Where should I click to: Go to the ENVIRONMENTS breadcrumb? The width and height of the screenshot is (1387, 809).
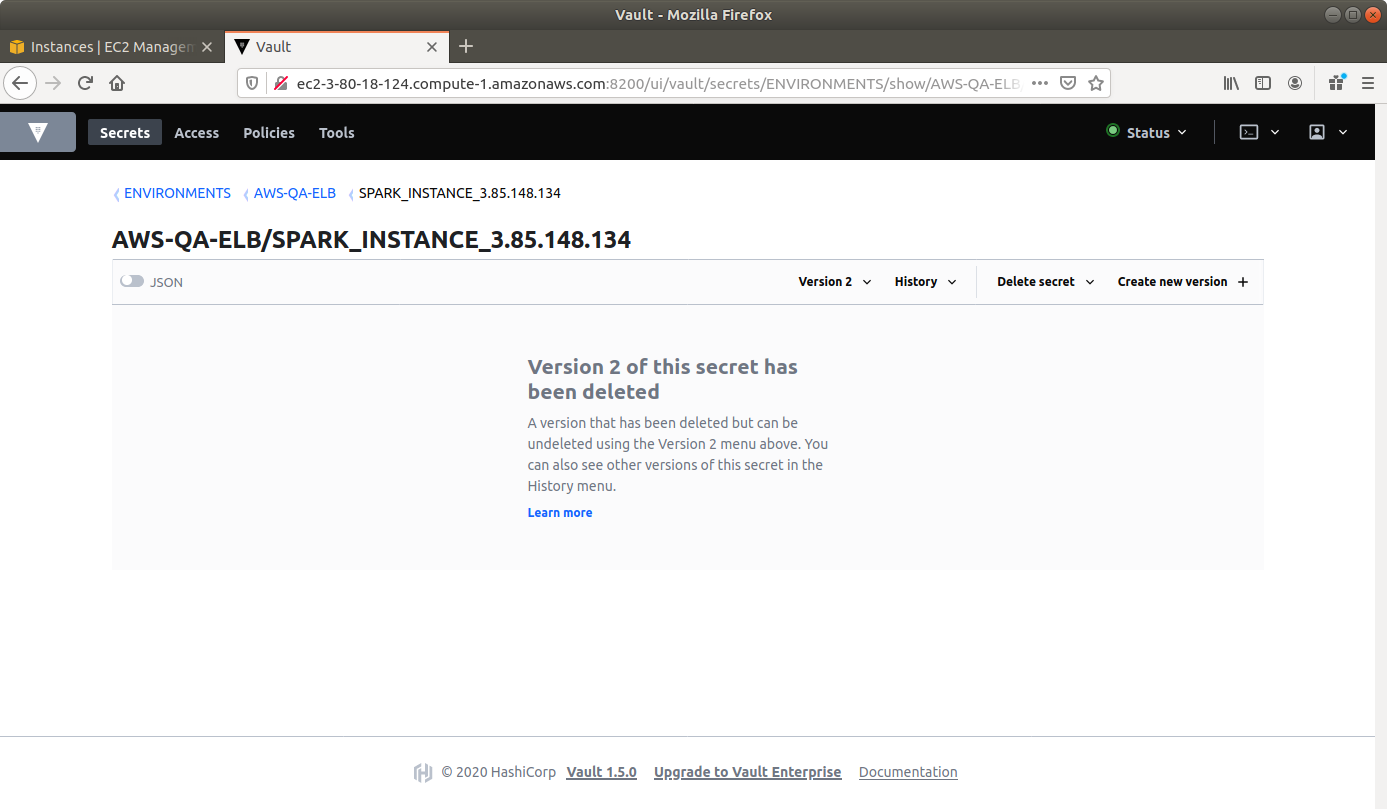click(177, 193)
